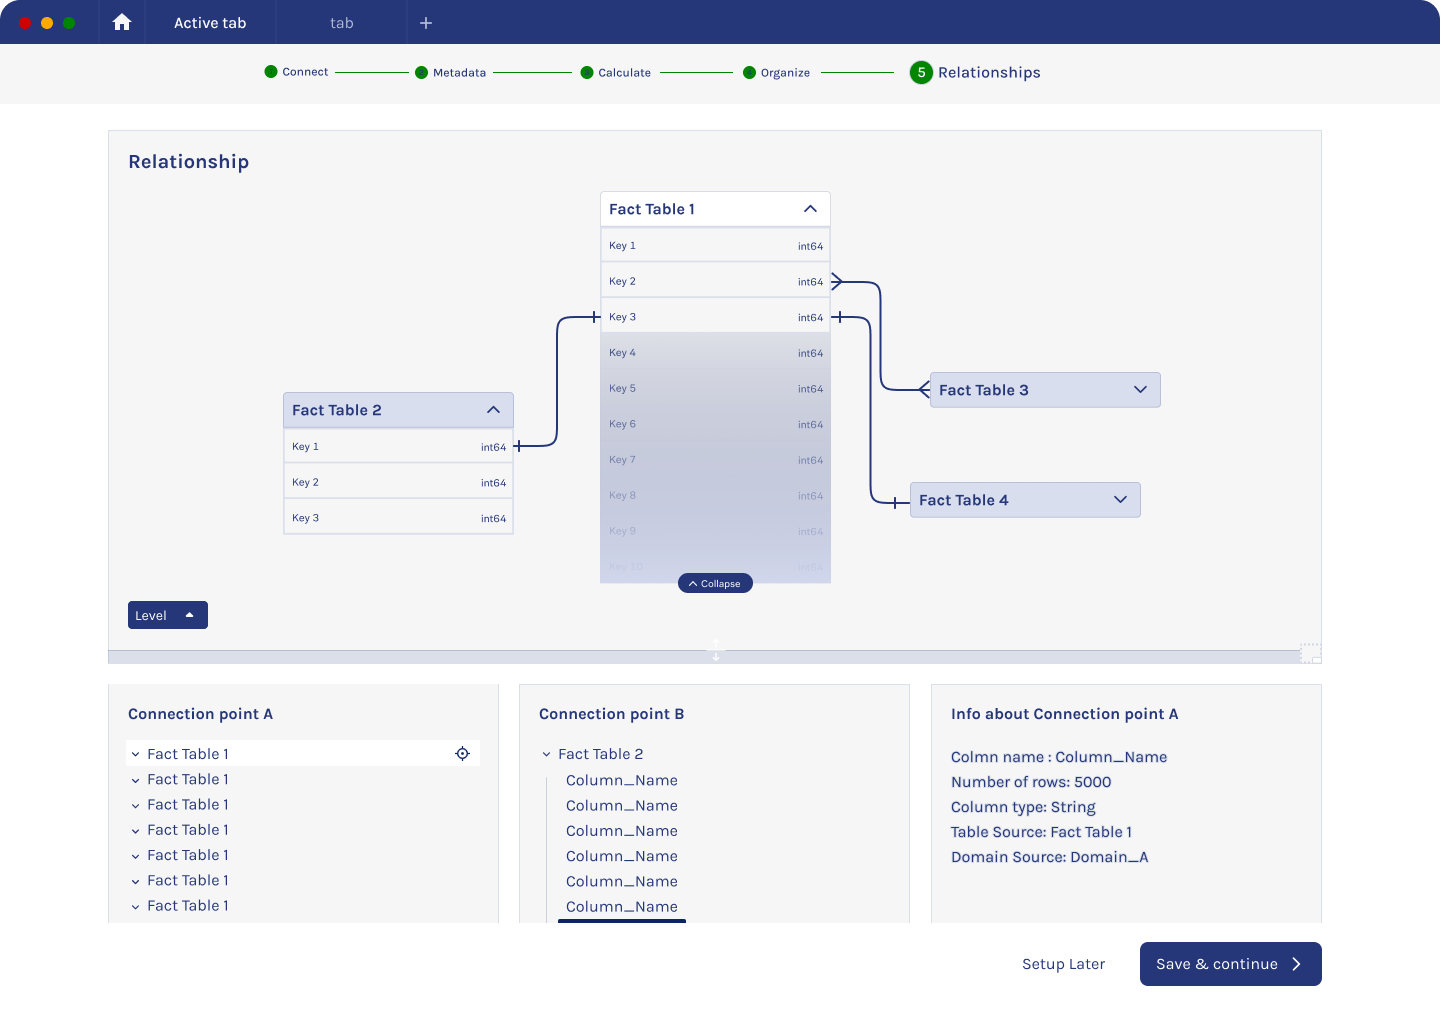
Task: Select the Active tab
Action: pyautogui.click(x=210, y=23)
